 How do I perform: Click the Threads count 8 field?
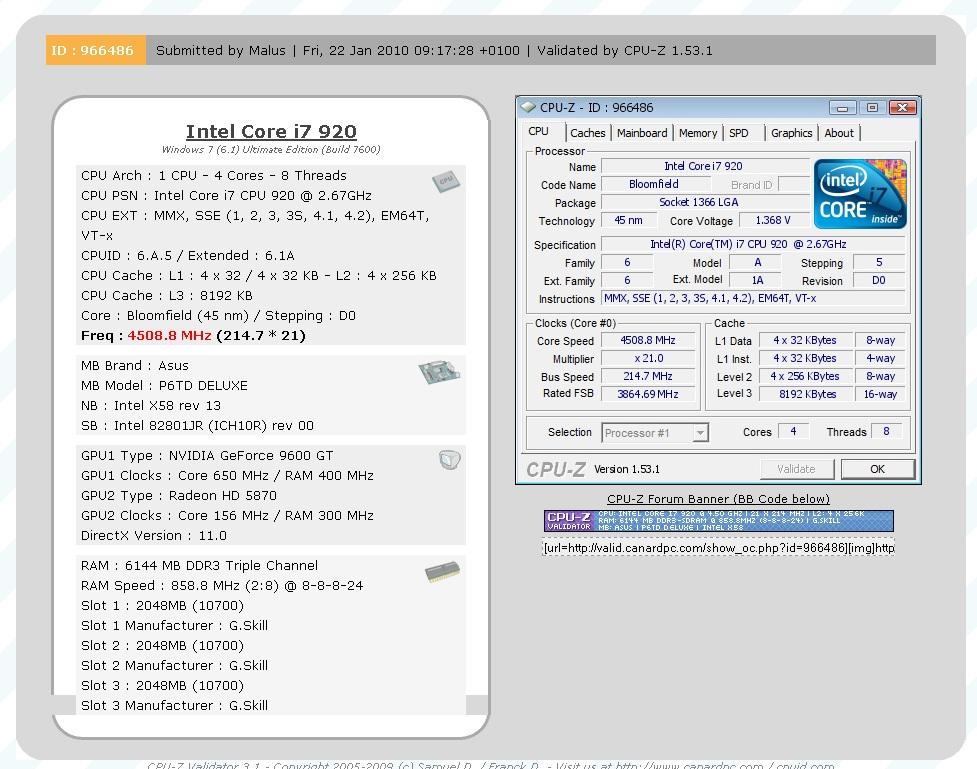coord(887,431)
